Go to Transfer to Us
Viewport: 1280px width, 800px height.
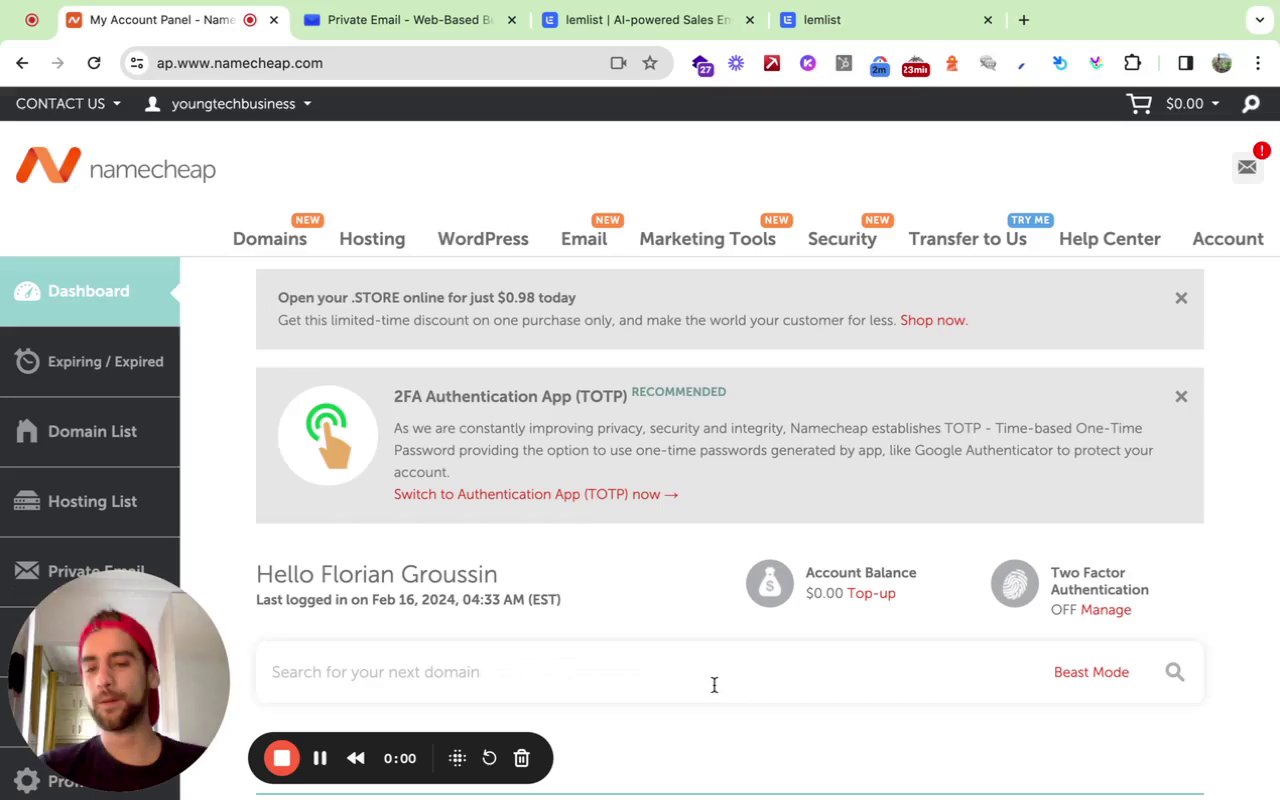click(968, 239)
